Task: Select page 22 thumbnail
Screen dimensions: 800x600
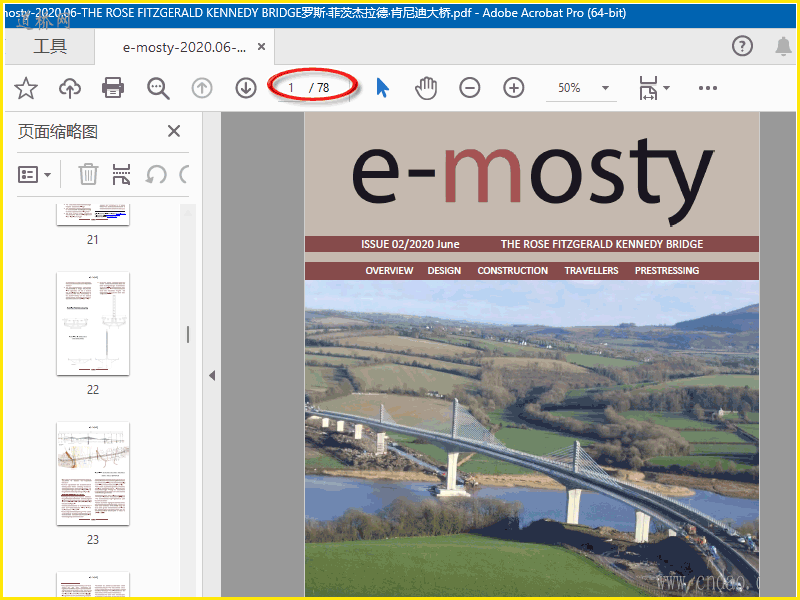Action: [93, 323]
